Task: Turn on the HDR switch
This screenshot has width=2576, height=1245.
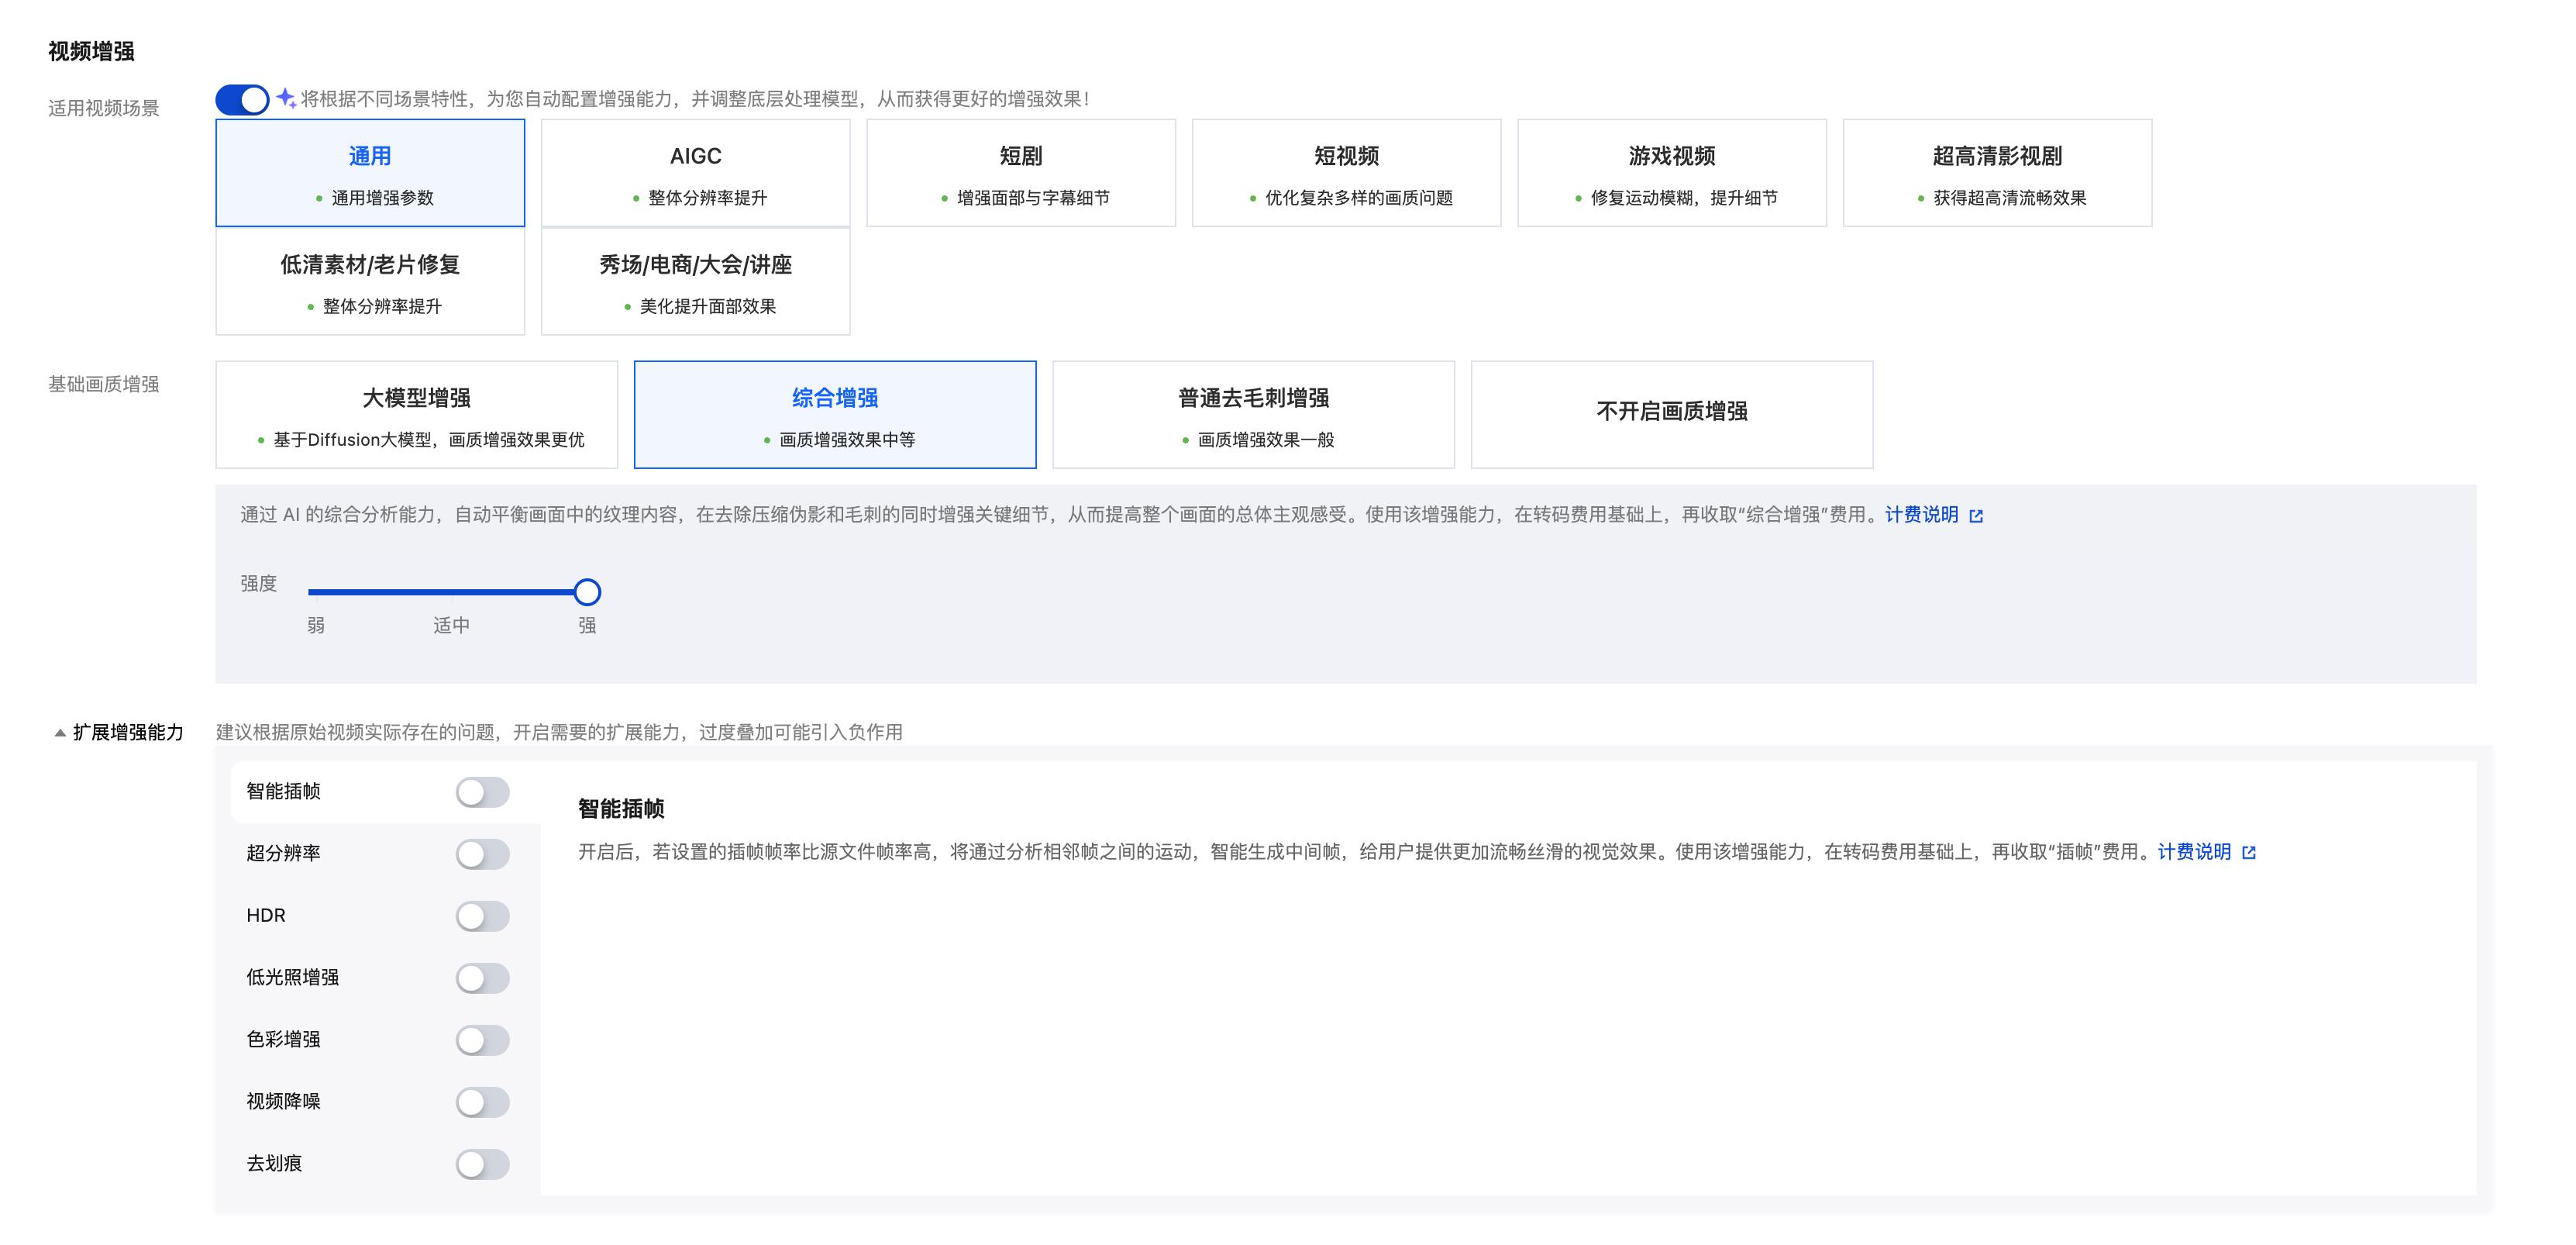Action: 482,917
